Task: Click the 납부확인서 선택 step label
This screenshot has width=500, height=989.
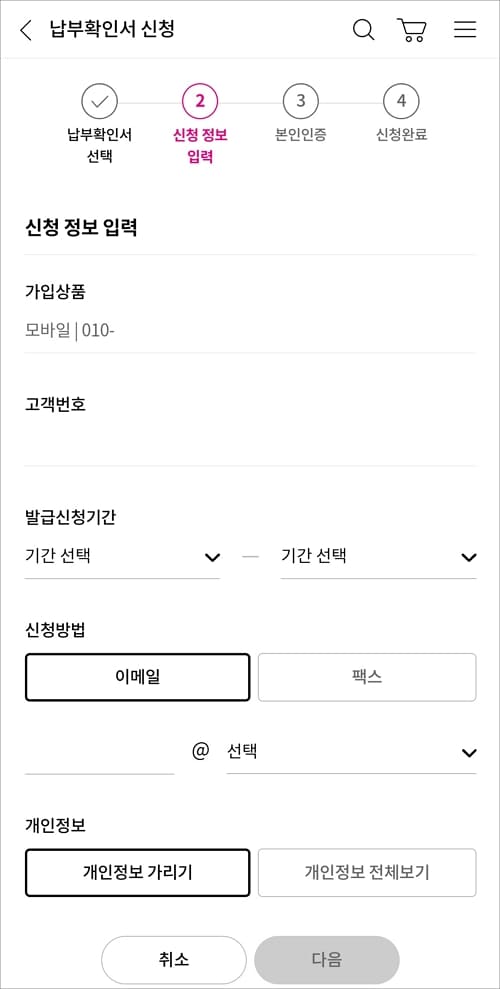Action: 100,146
